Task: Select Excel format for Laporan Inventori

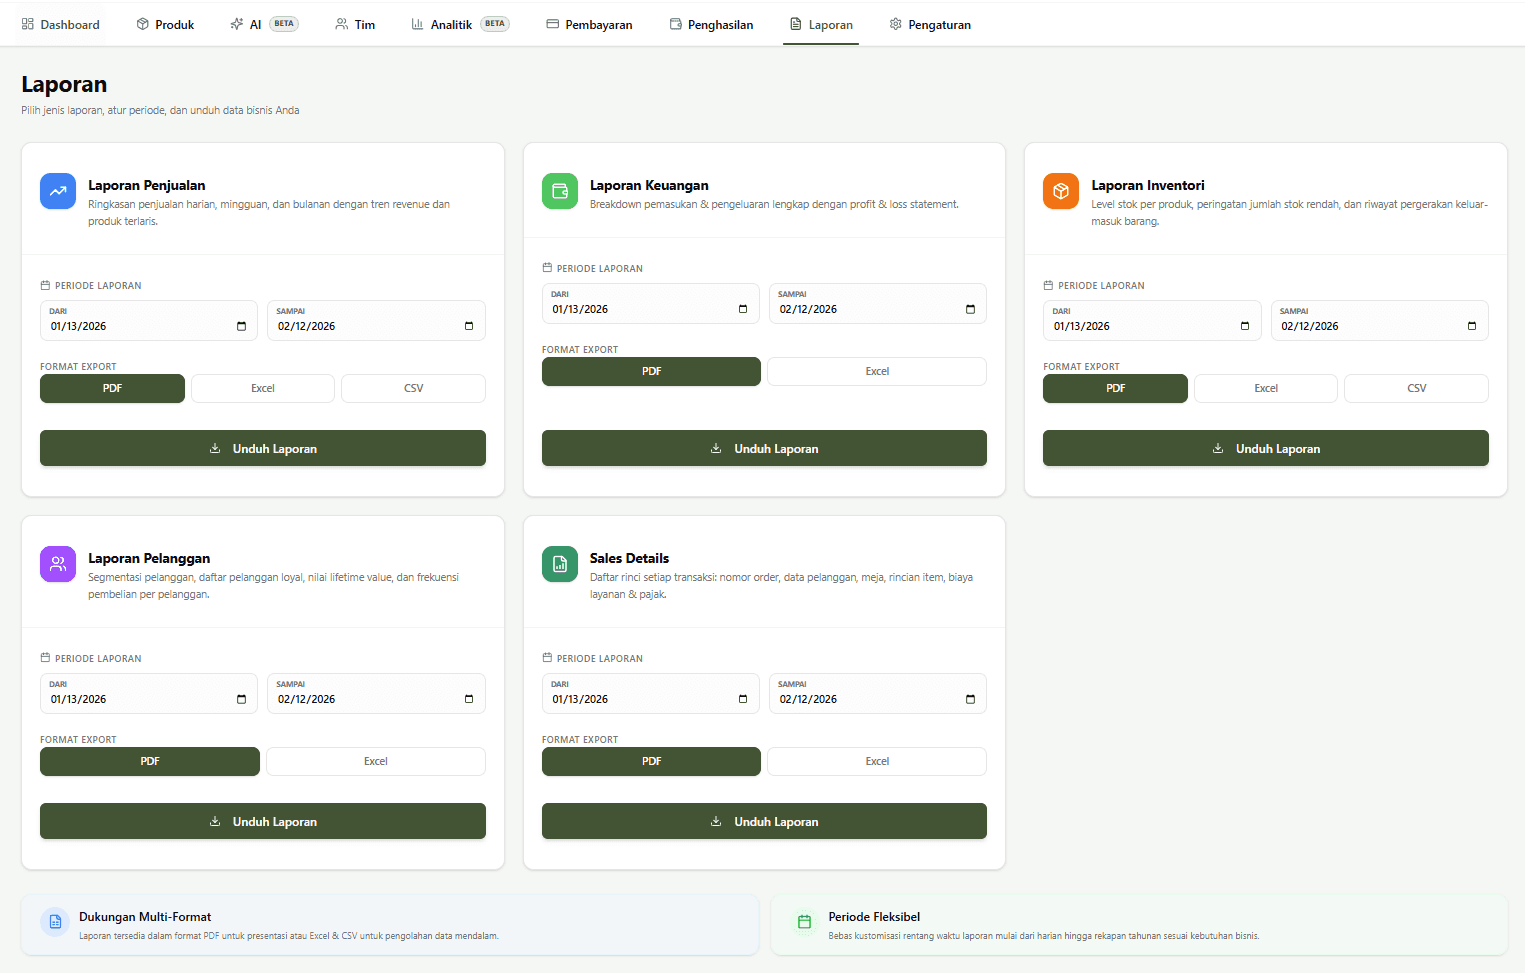Action: 1265,388
